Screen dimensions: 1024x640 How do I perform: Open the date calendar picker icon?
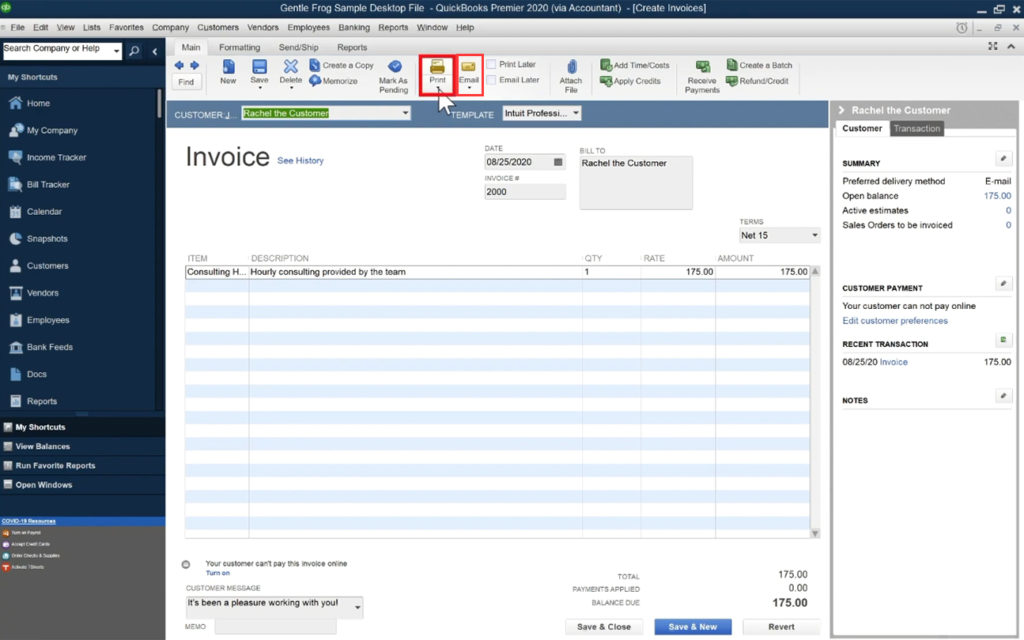558,162
